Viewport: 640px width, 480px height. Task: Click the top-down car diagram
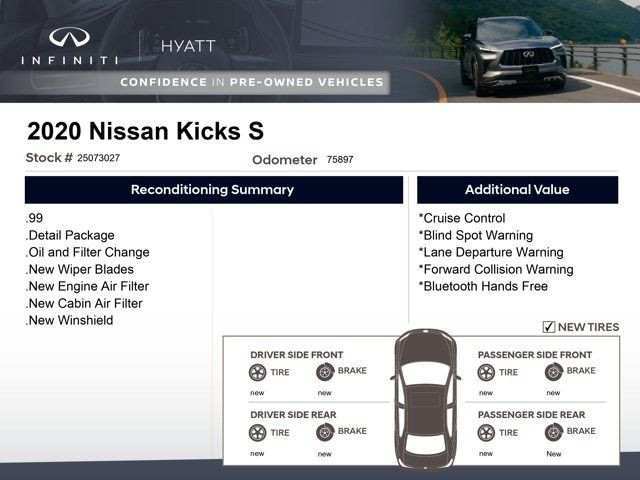click(426, 399)
